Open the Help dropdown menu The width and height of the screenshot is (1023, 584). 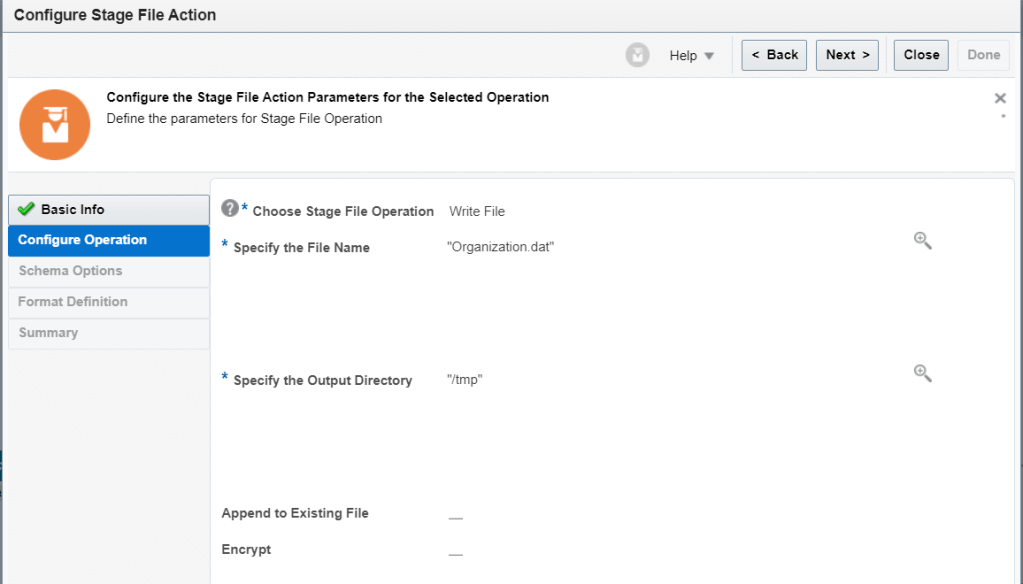click(692, 56)
